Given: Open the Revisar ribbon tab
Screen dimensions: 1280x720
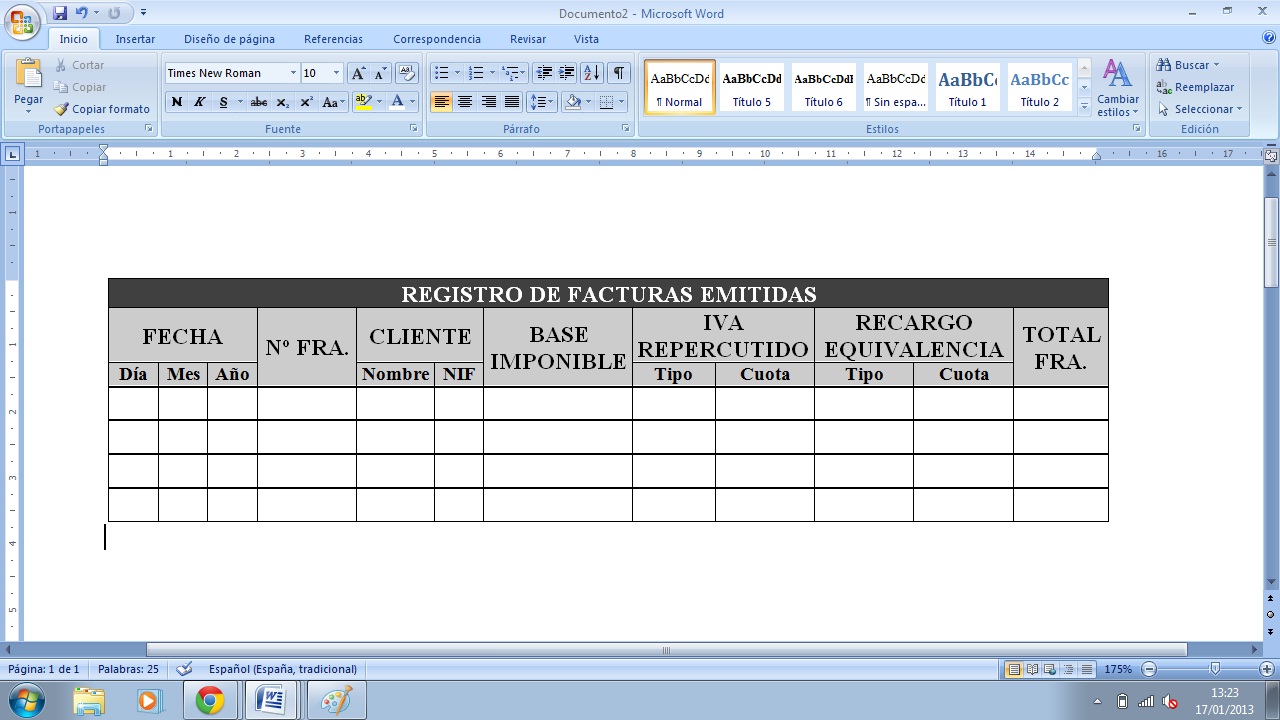Looking at the screenshot, I should tap(527, 39).
